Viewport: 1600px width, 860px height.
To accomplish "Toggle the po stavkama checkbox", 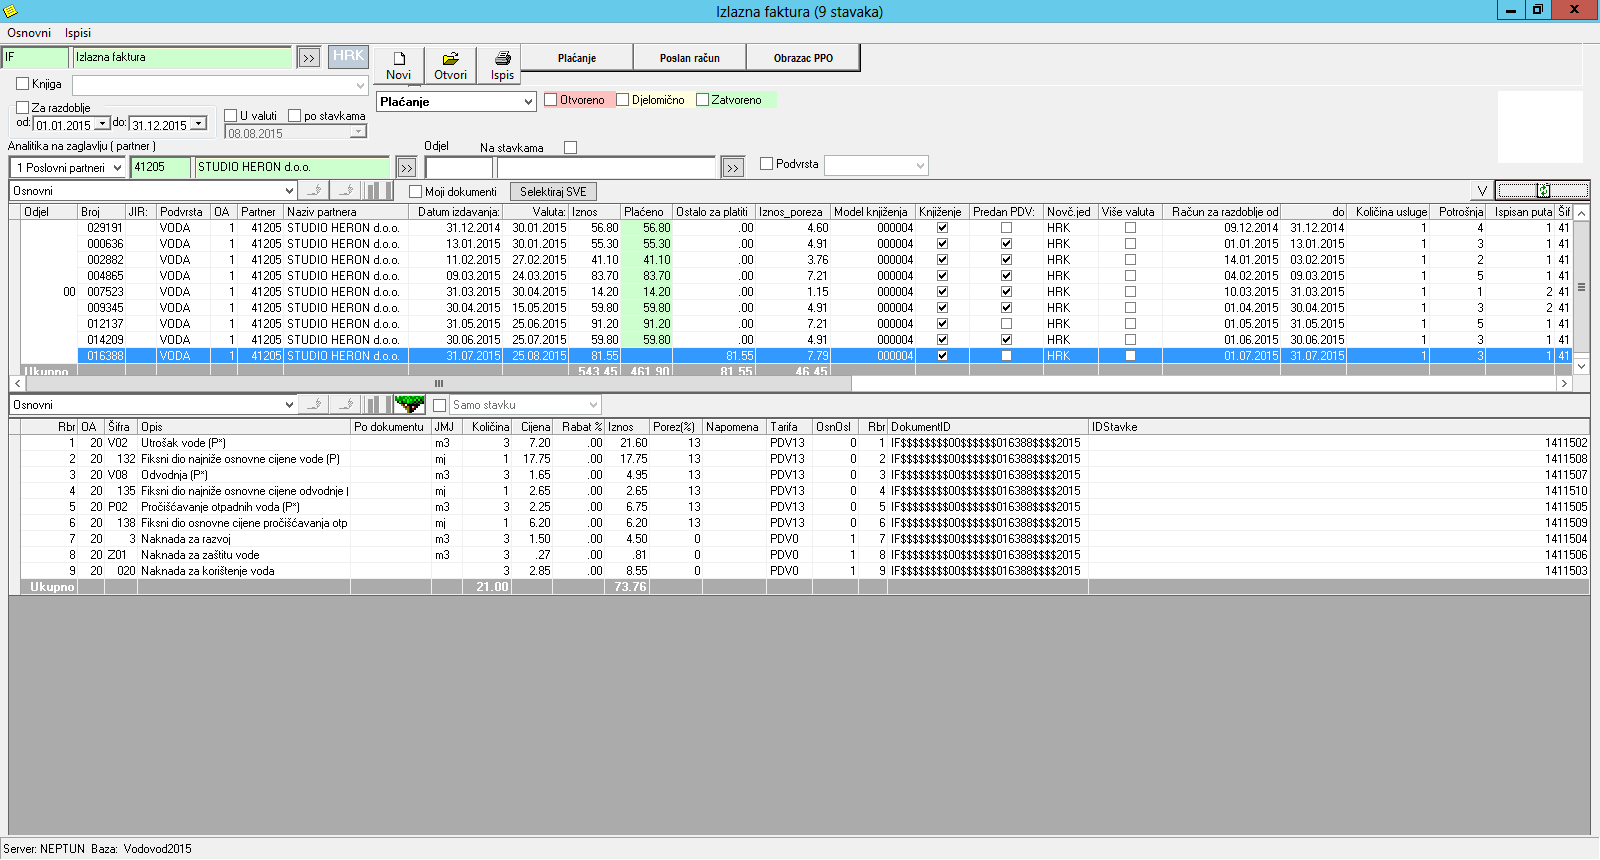I will point(294,116).
